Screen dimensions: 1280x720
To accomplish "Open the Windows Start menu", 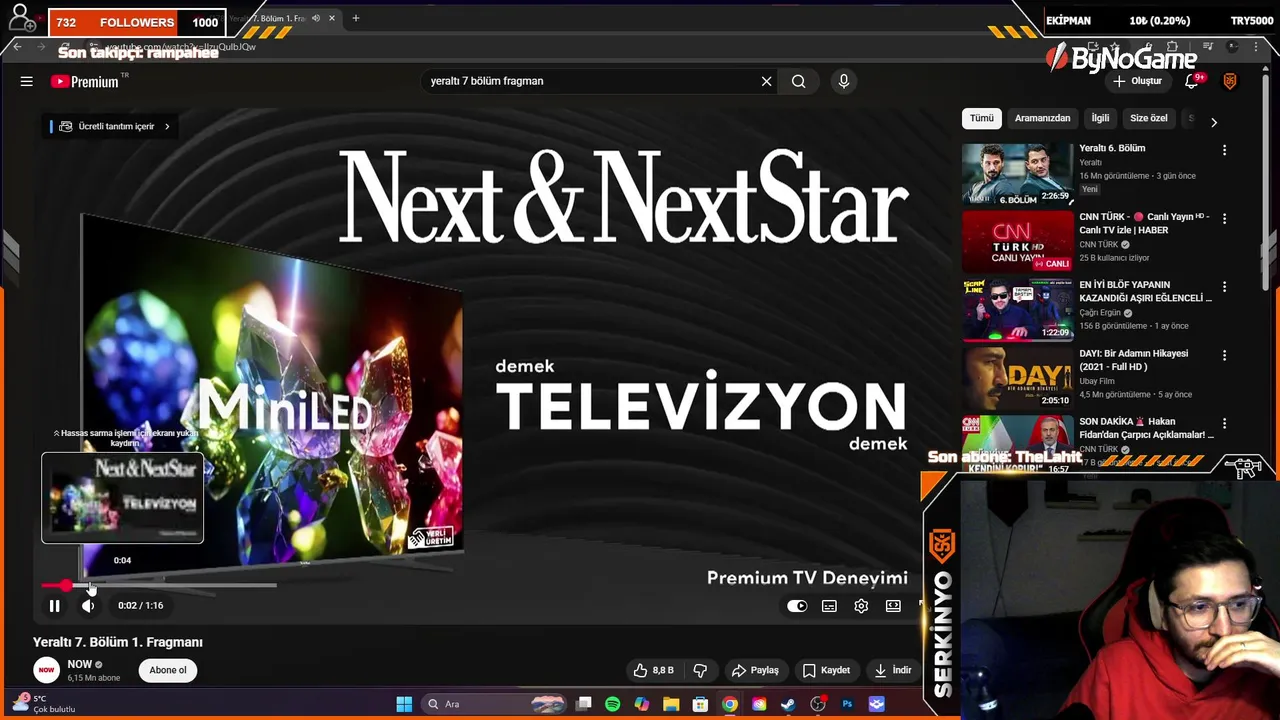I will click(404, 704).
